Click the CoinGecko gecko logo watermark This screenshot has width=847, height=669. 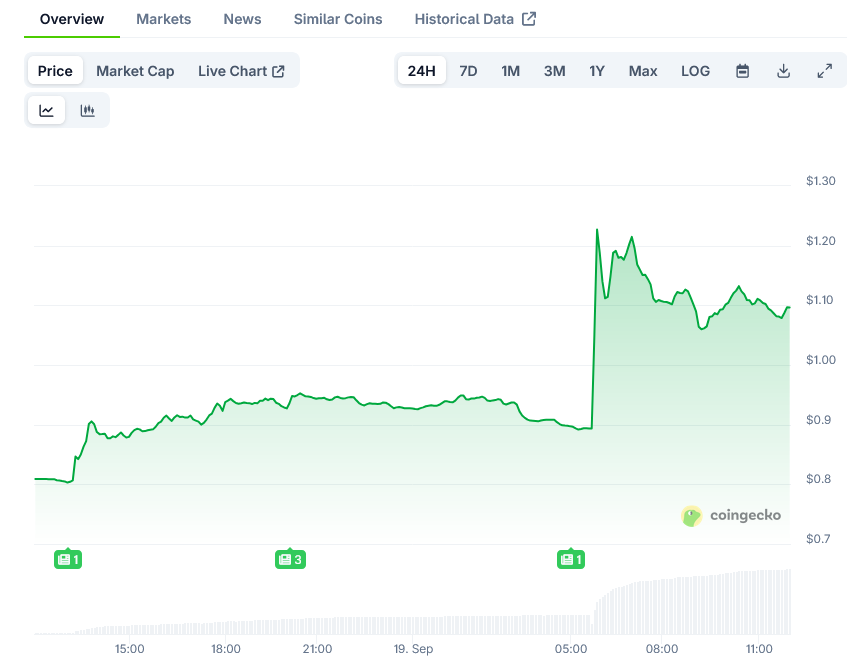pyautogui.click(x=690, y=515)
